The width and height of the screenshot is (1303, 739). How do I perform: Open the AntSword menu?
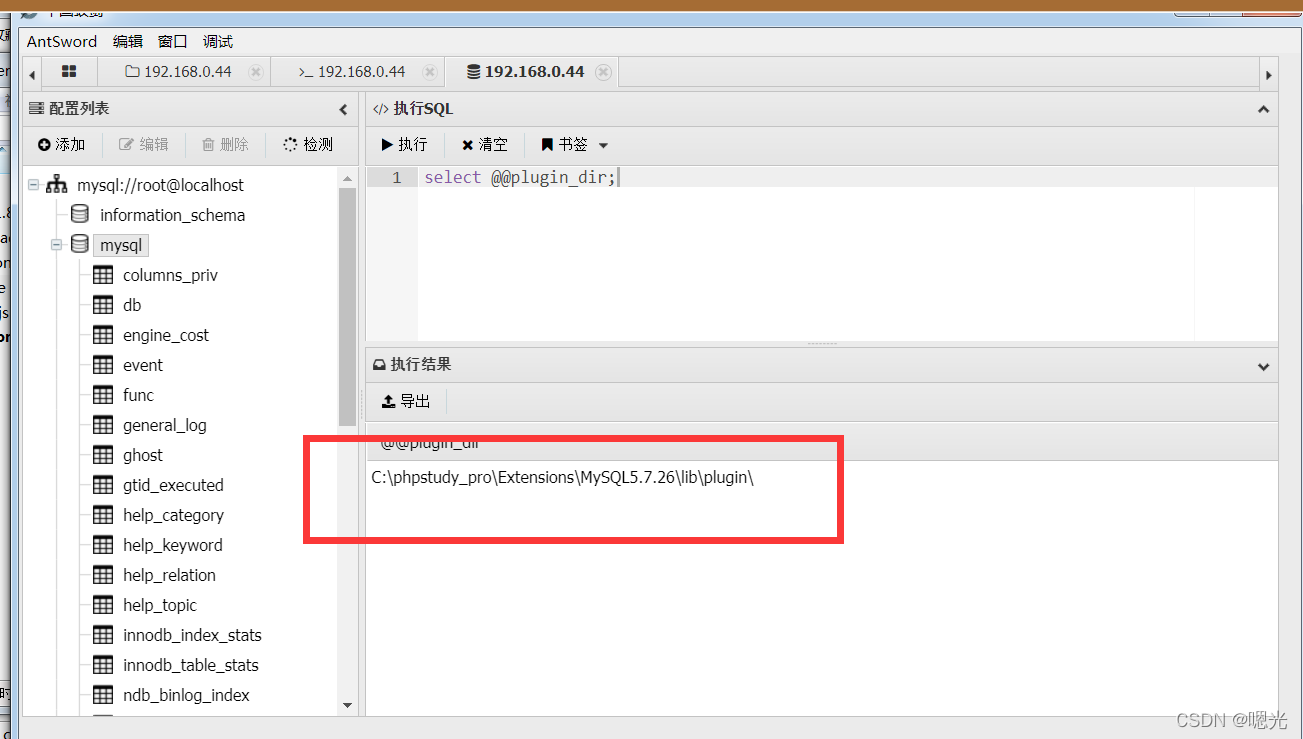tap(62, 41)
